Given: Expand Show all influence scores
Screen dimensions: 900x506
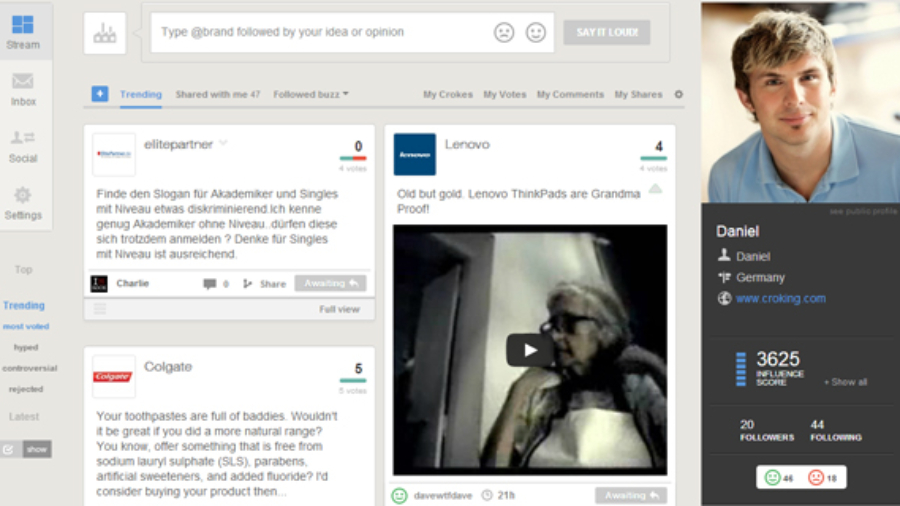Looking at the screenshot, I should point(845,382).
